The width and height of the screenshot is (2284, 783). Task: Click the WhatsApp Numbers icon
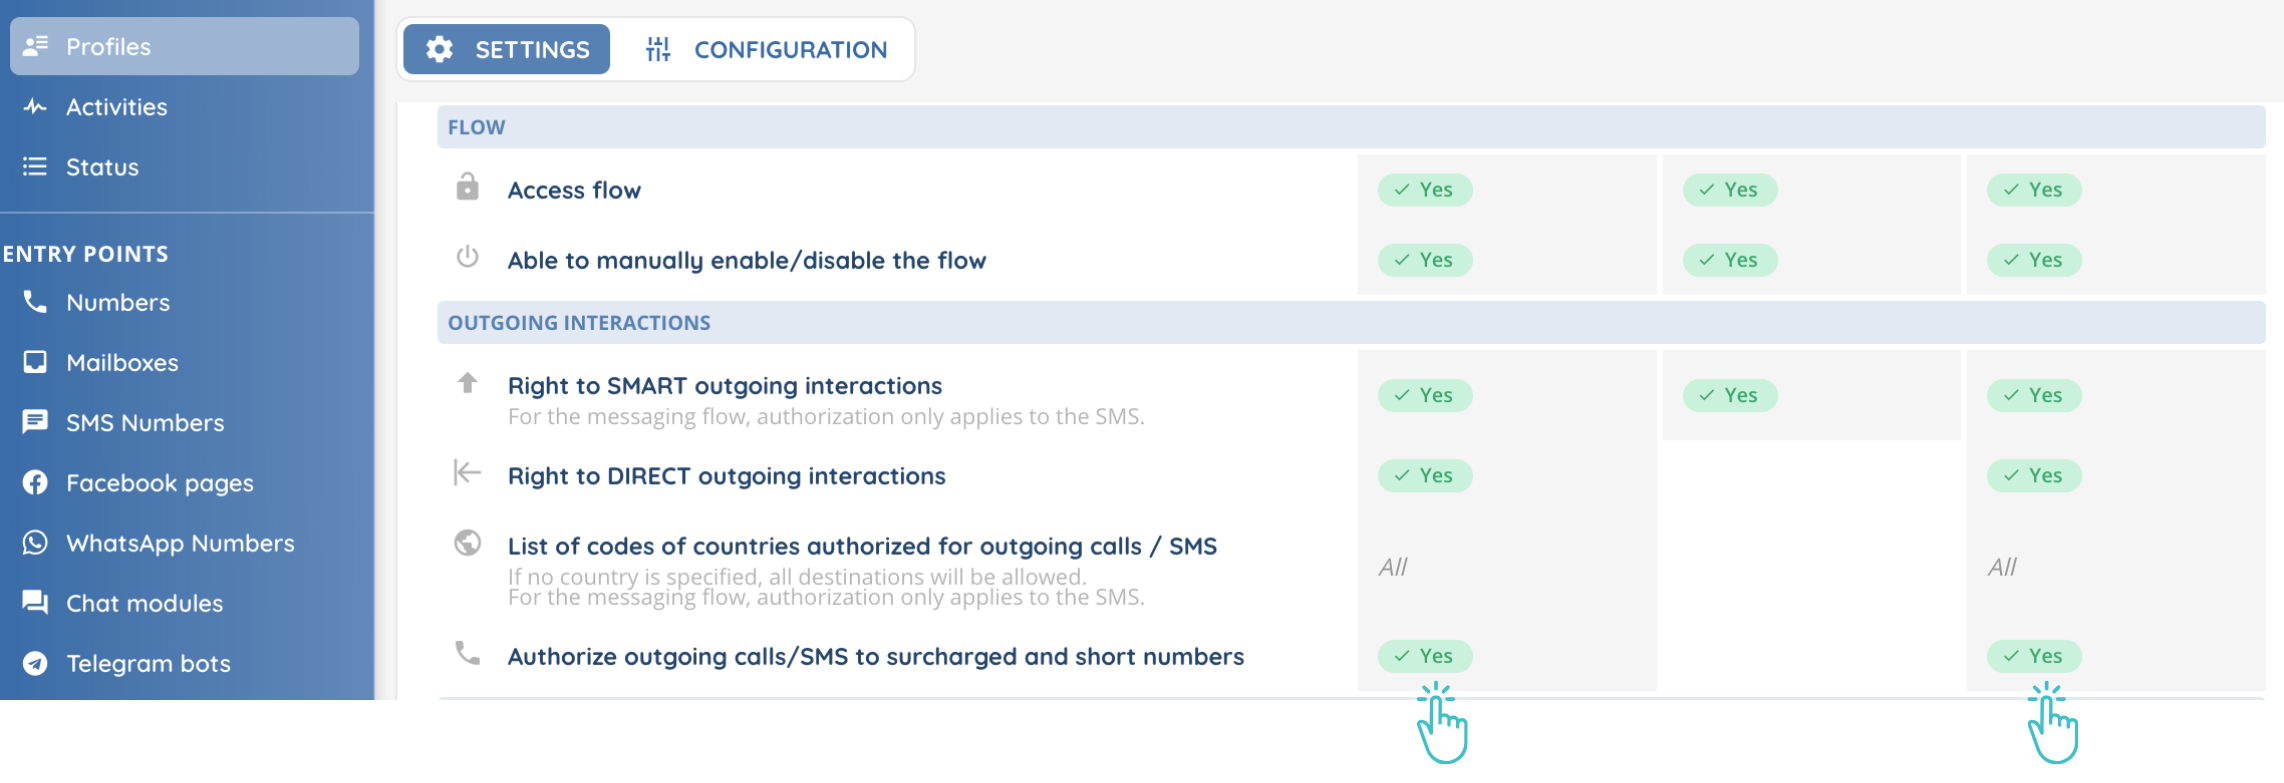pos(35,543)
